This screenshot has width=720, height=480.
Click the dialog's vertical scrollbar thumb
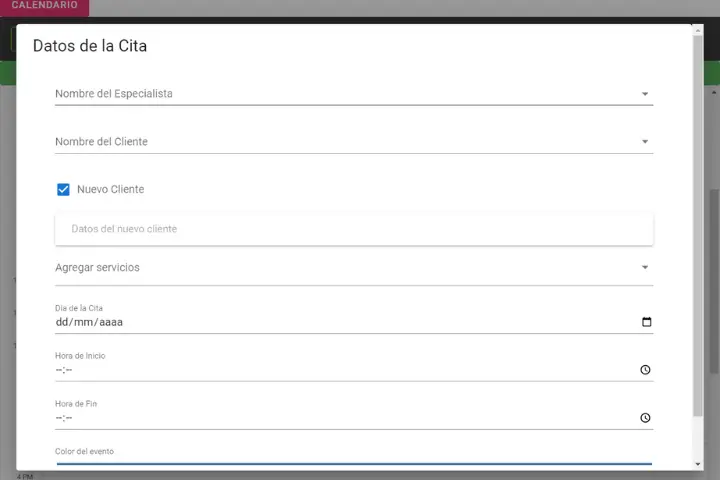pyautogui.click(x=698, y=220)
